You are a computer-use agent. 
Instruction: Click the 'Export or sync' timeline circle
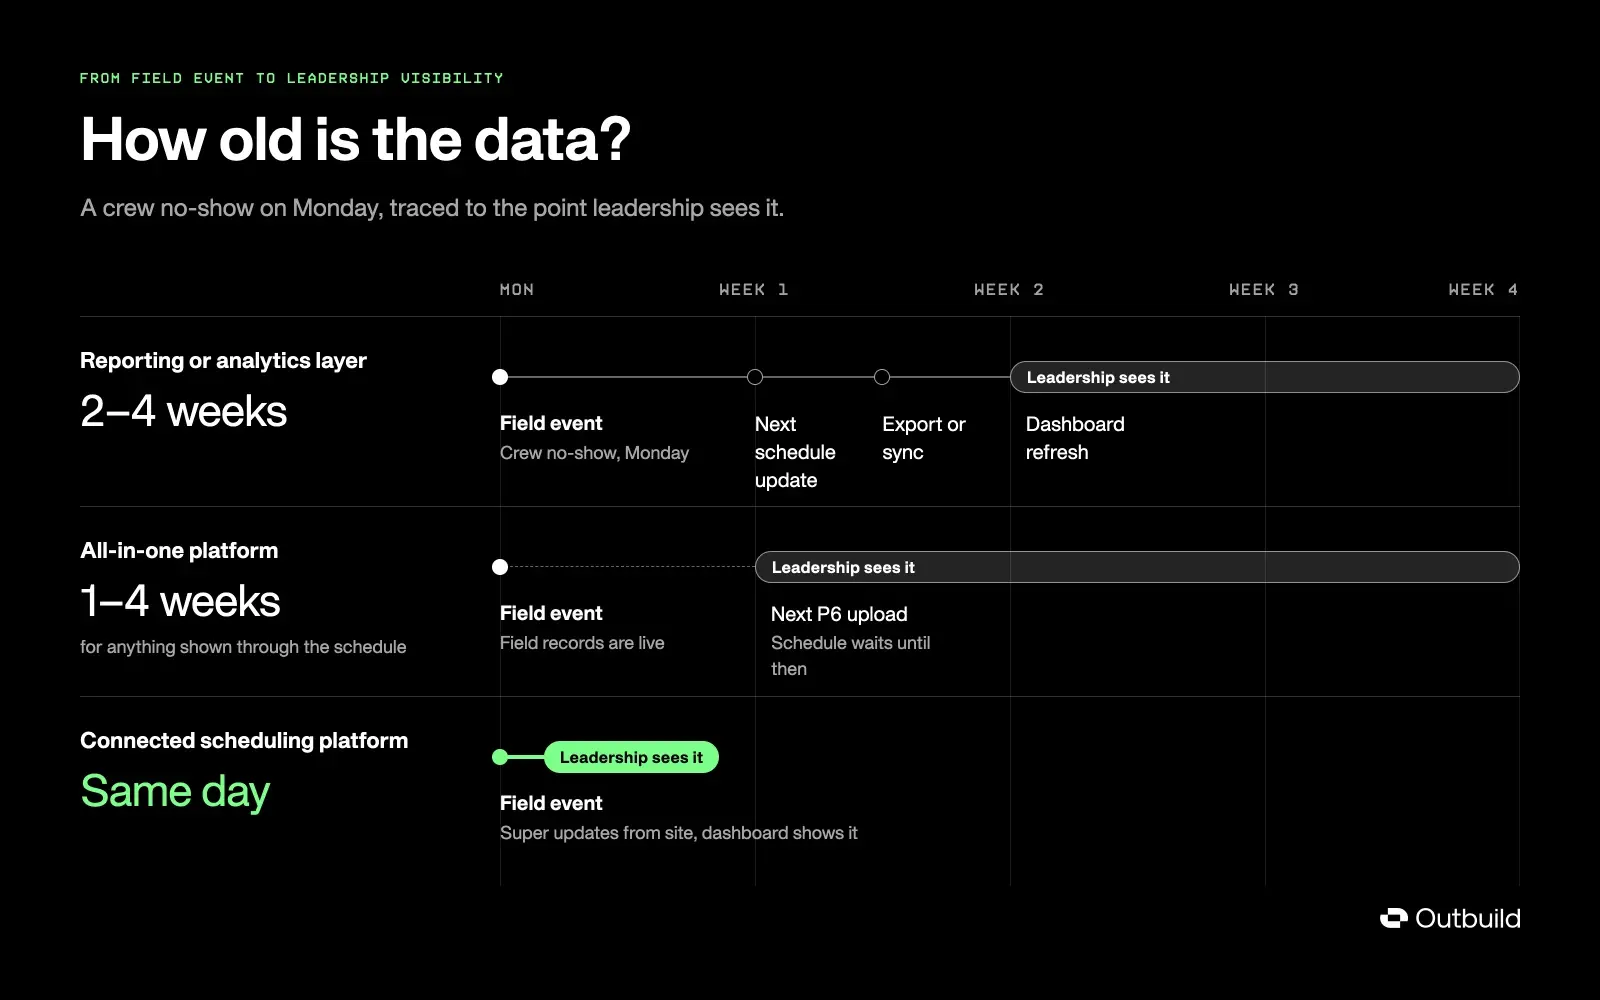coord(882,377)
